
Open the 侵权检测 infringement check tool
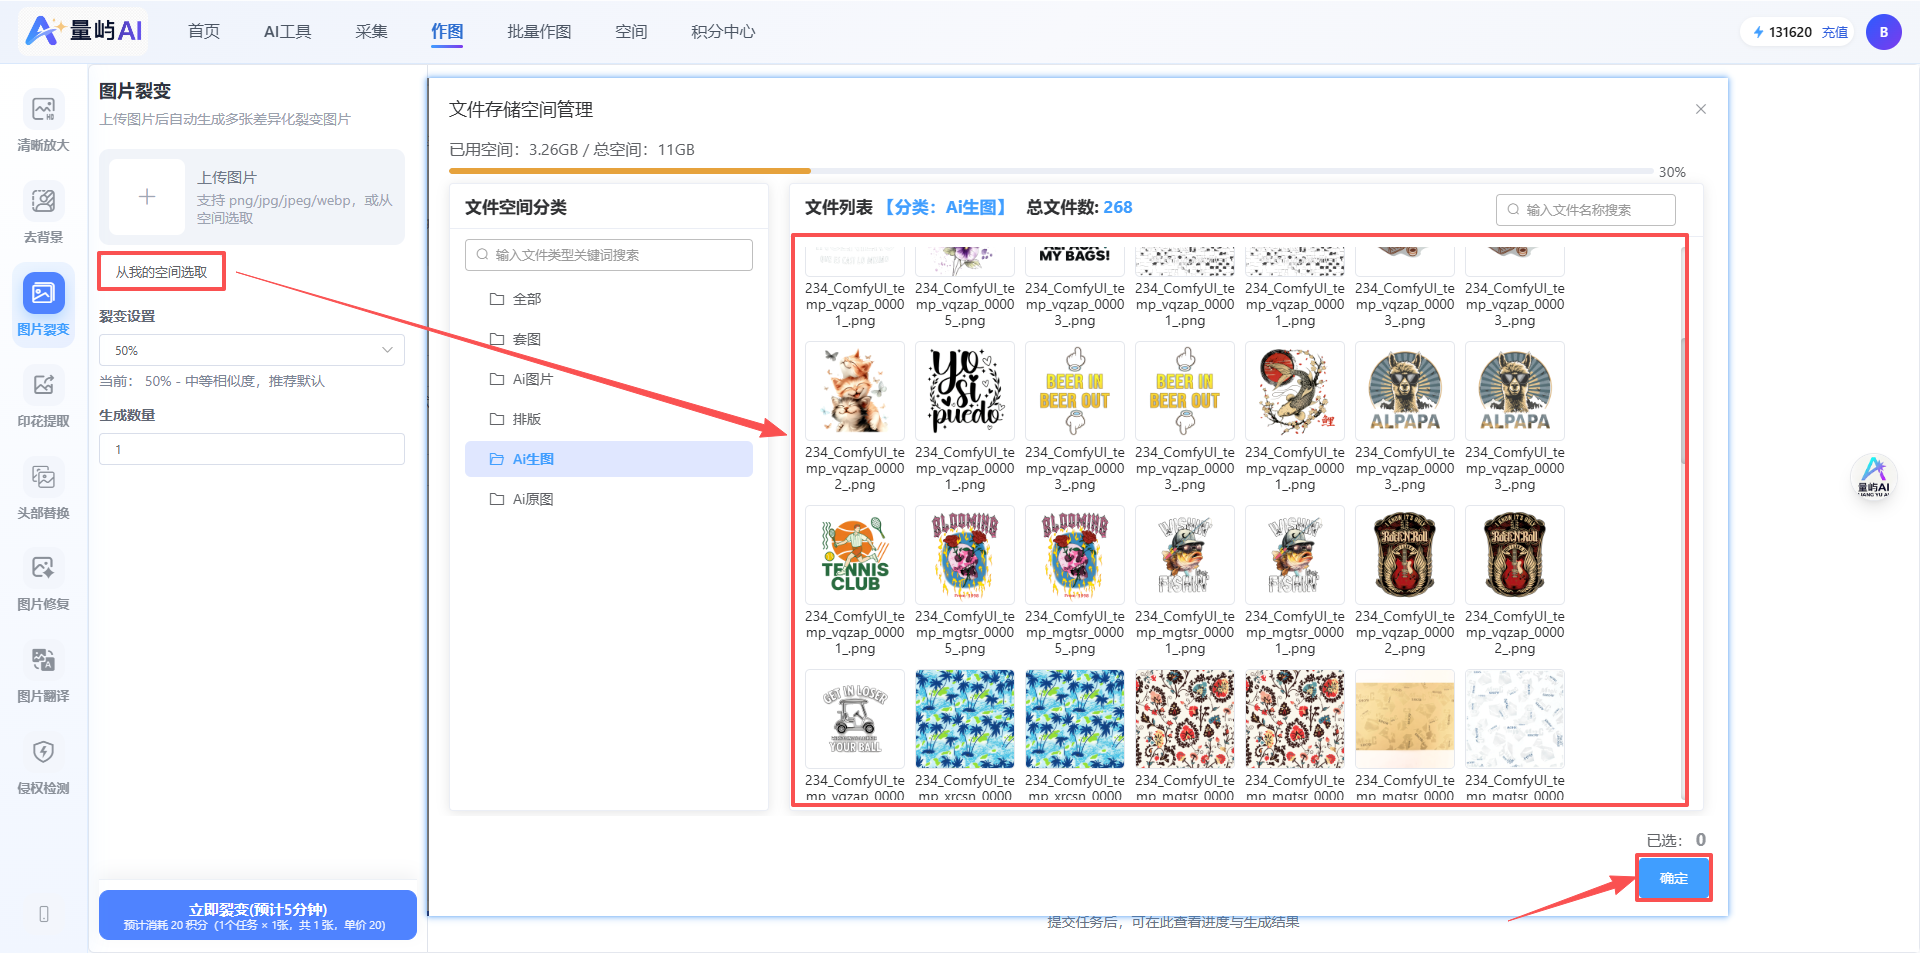click(x=43, y=764)
